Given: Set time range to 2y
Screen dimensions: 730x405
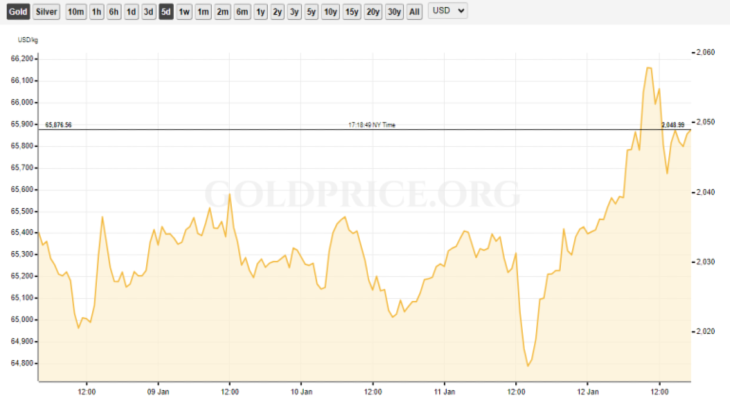Looking at the screenshot, I should 277,12.
